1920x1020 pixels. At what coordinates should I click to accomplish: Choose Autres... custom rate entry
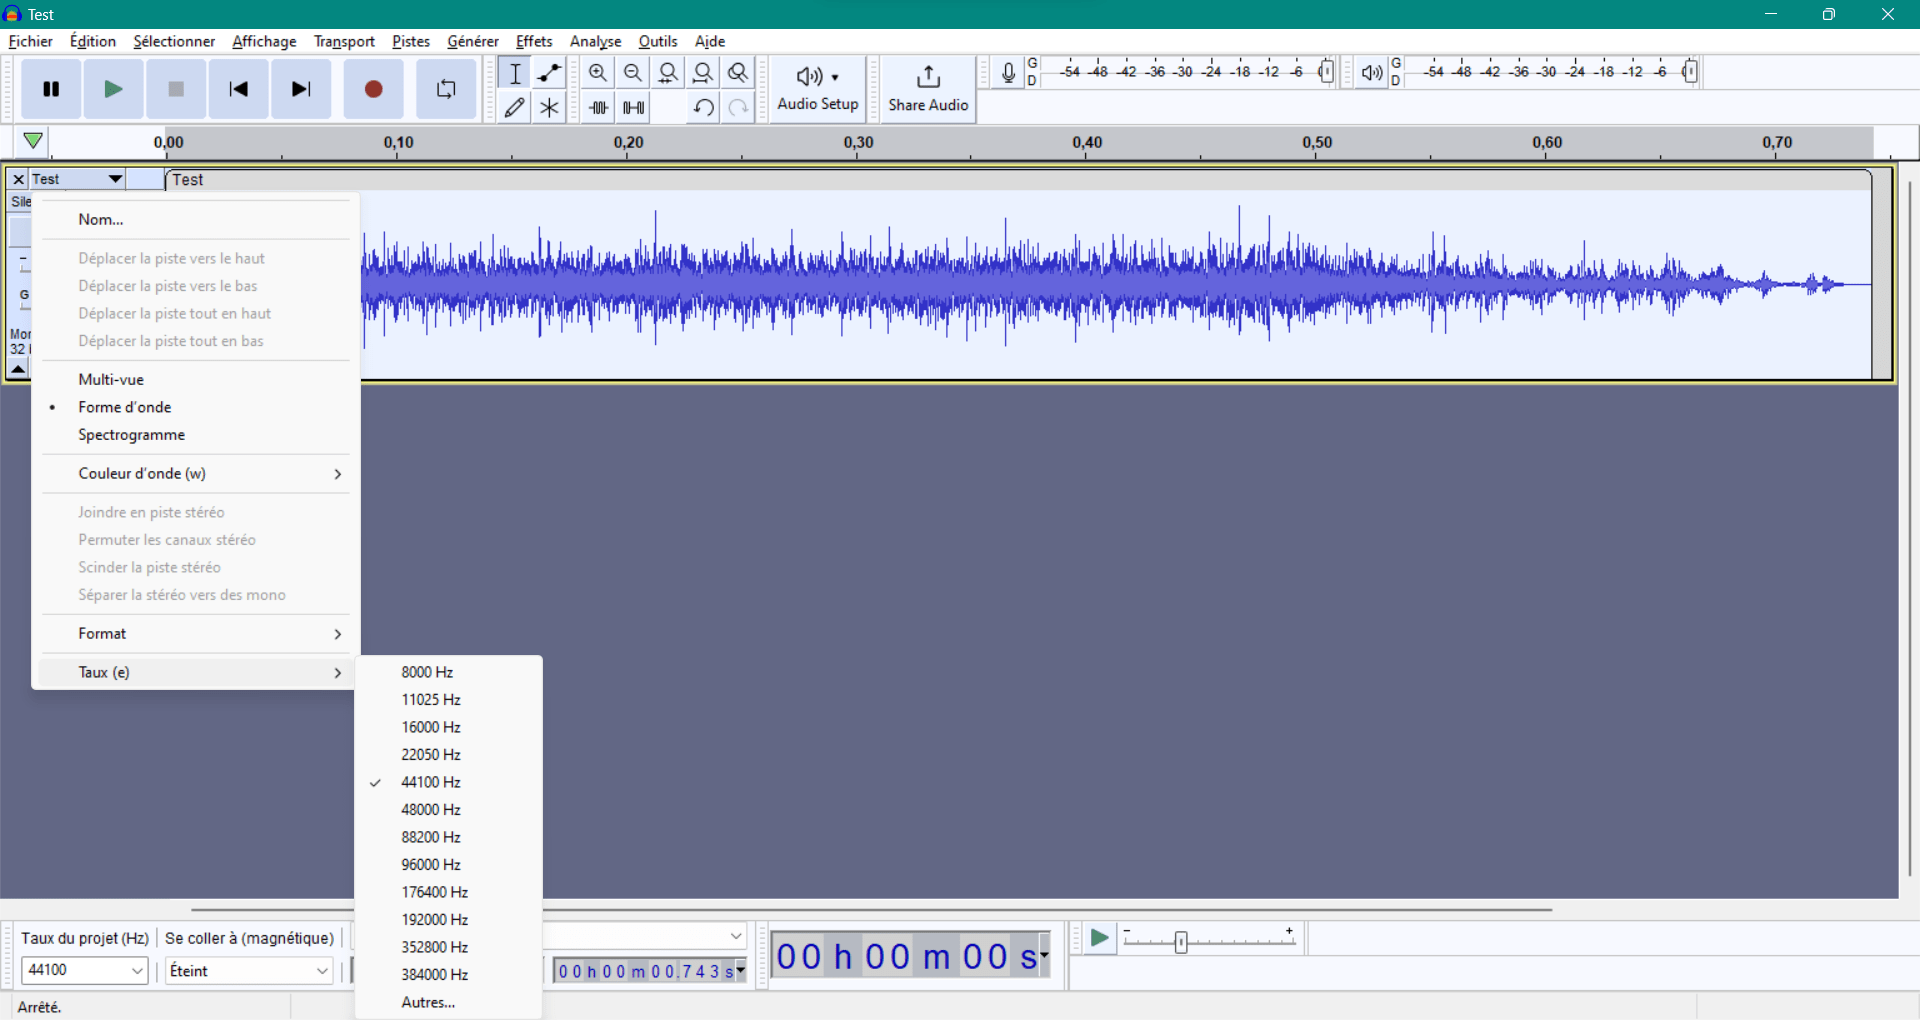point(448,1002)
